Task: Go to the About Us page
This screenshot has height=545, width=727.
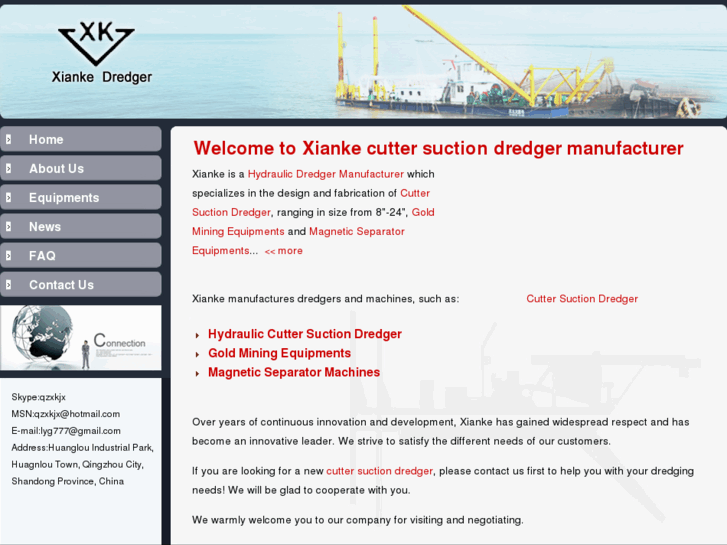Action: (56, 169)
